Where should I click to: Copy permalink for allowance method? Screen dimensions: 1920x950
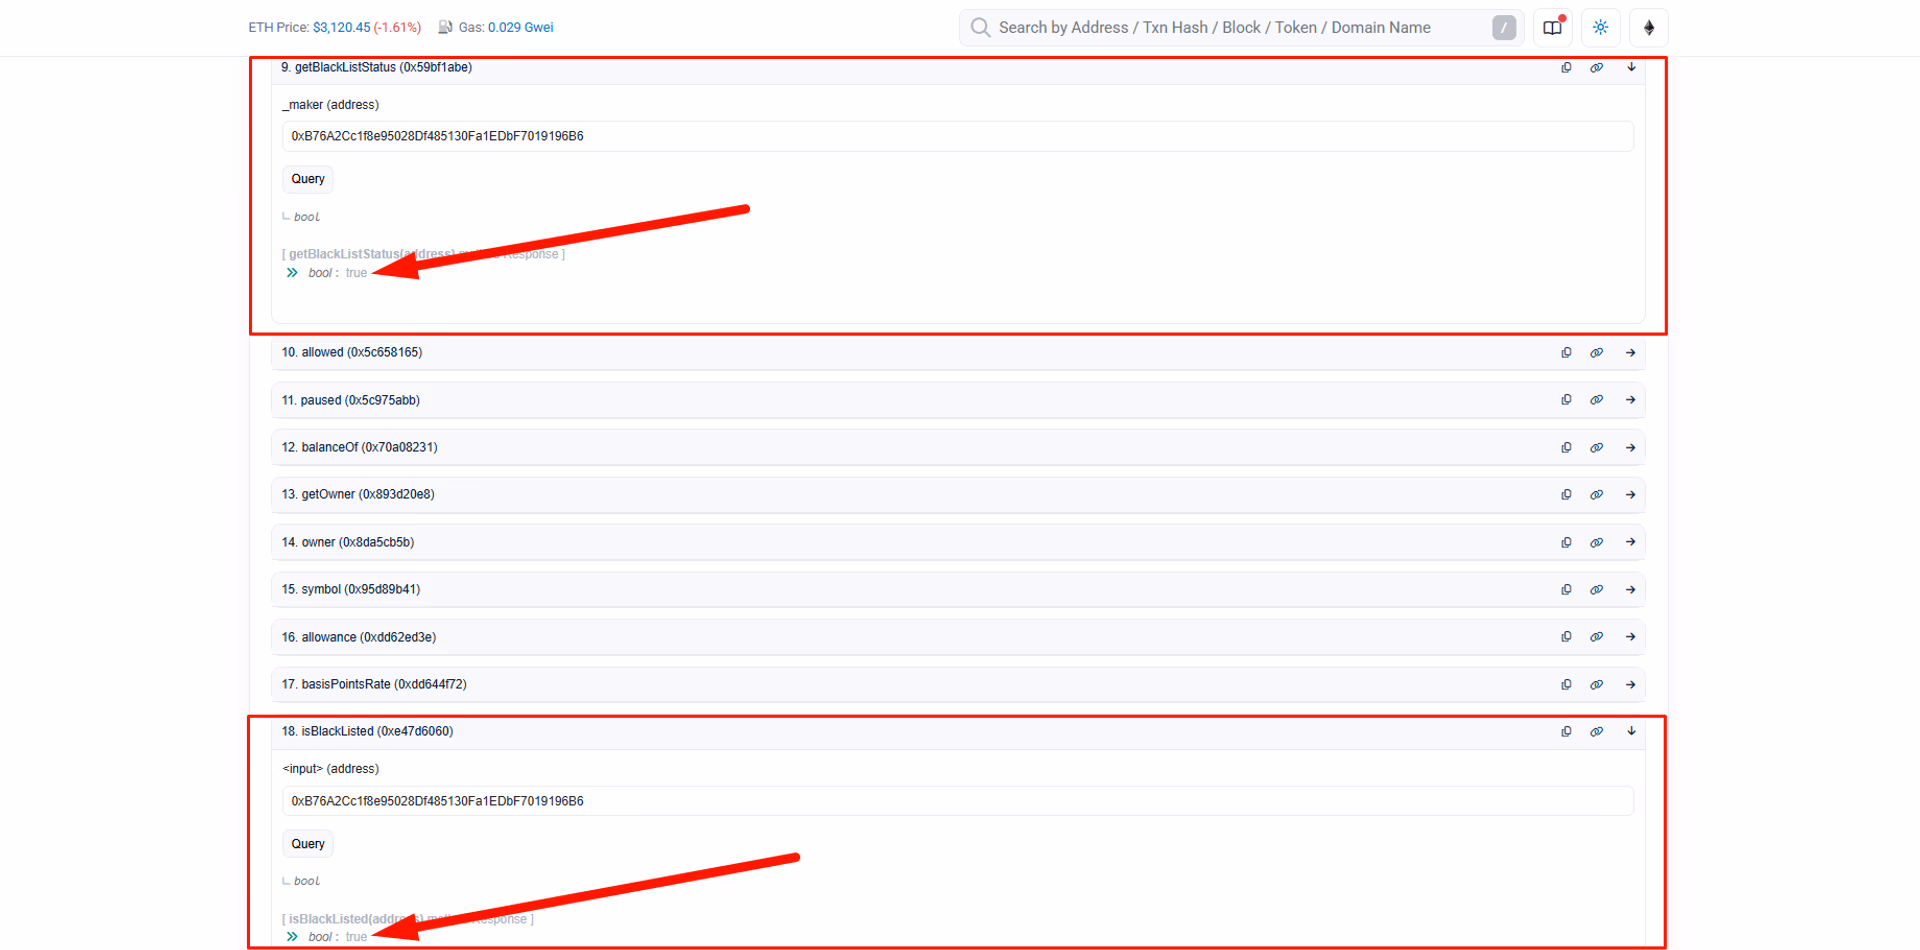1597,637
